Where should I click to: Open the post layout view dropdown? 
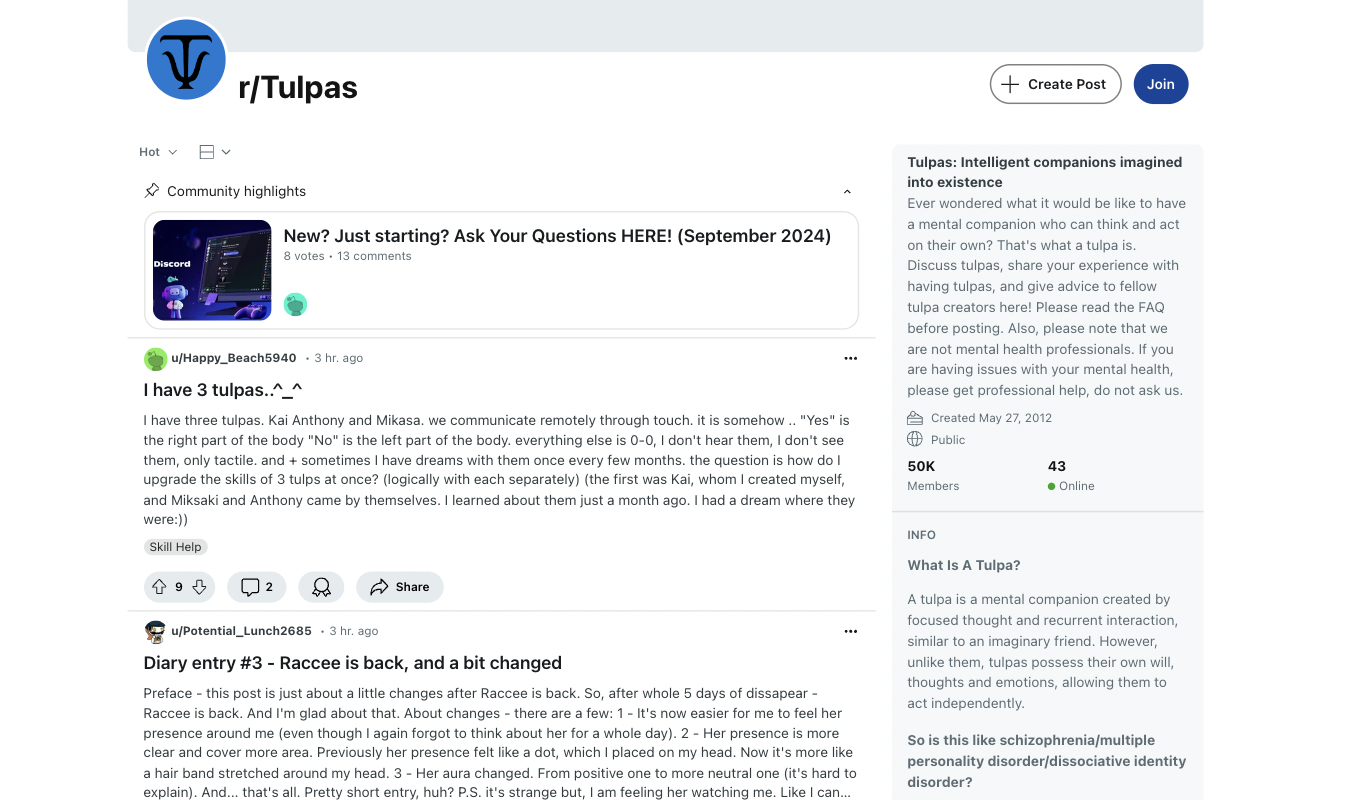pyautogui.click(x=214, y=151)
